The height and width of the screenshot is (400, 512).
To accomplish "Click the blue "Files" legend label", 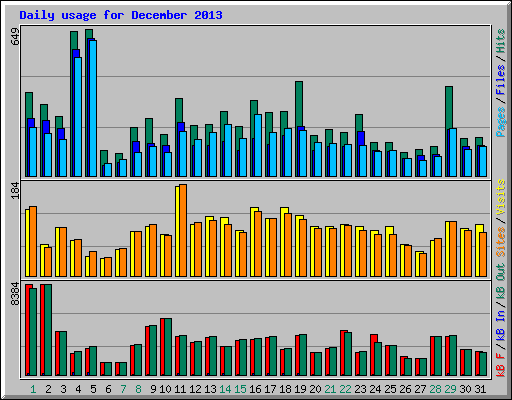I will [x=501, y=80].
